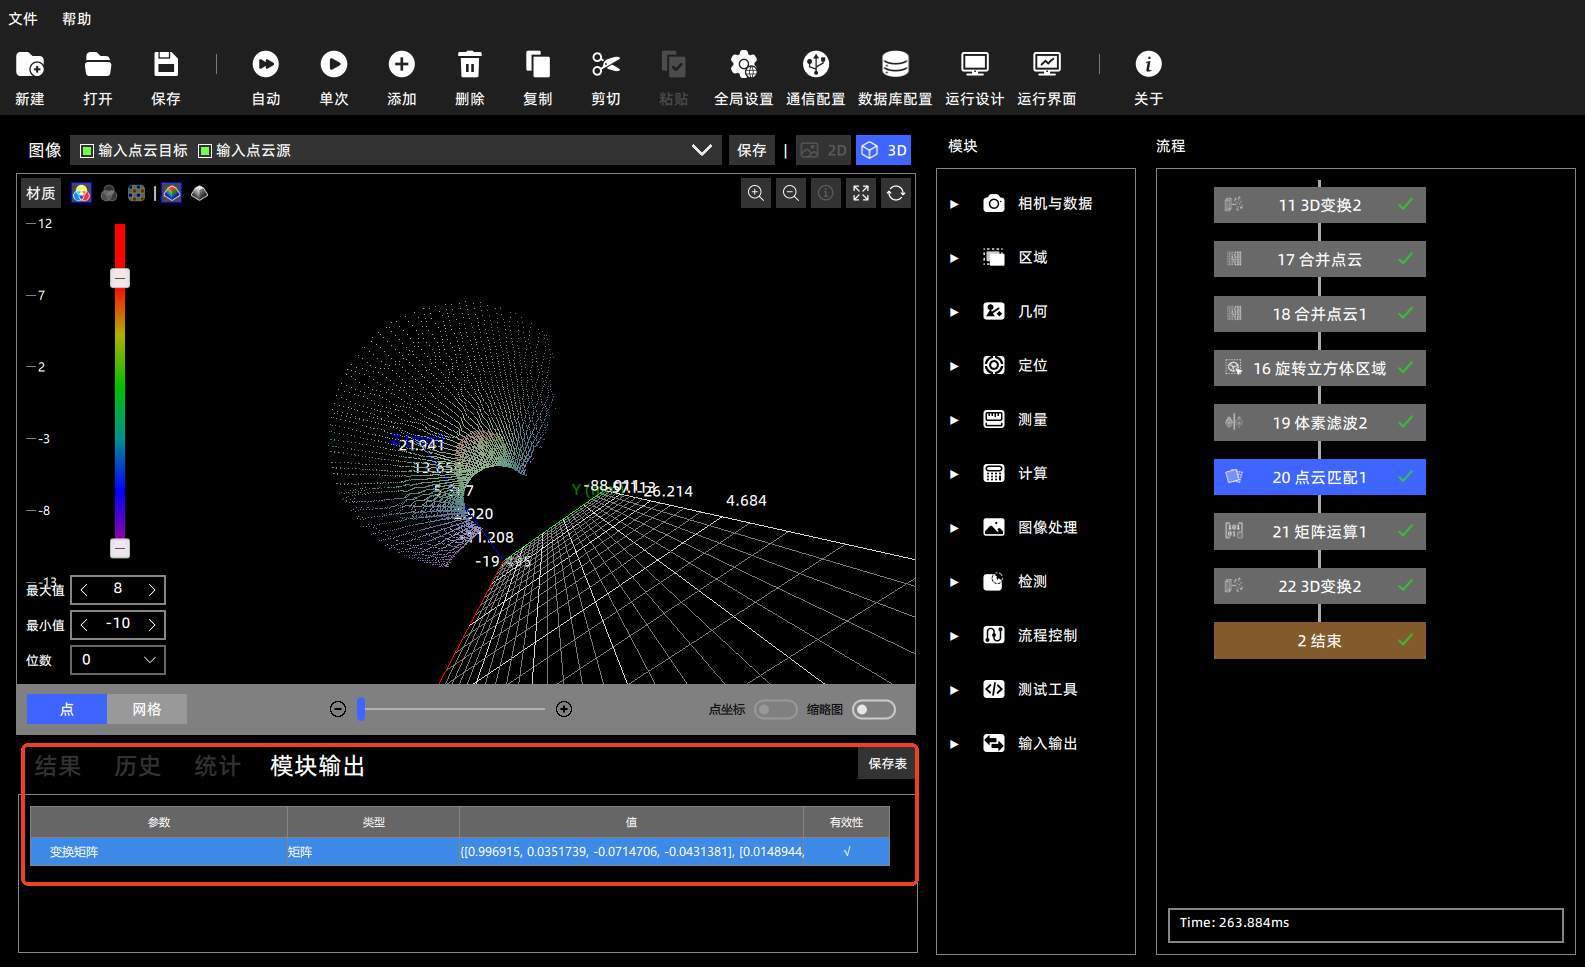Click the 保存 (Save) disk icon in the top toolbar

pos(166,65)
